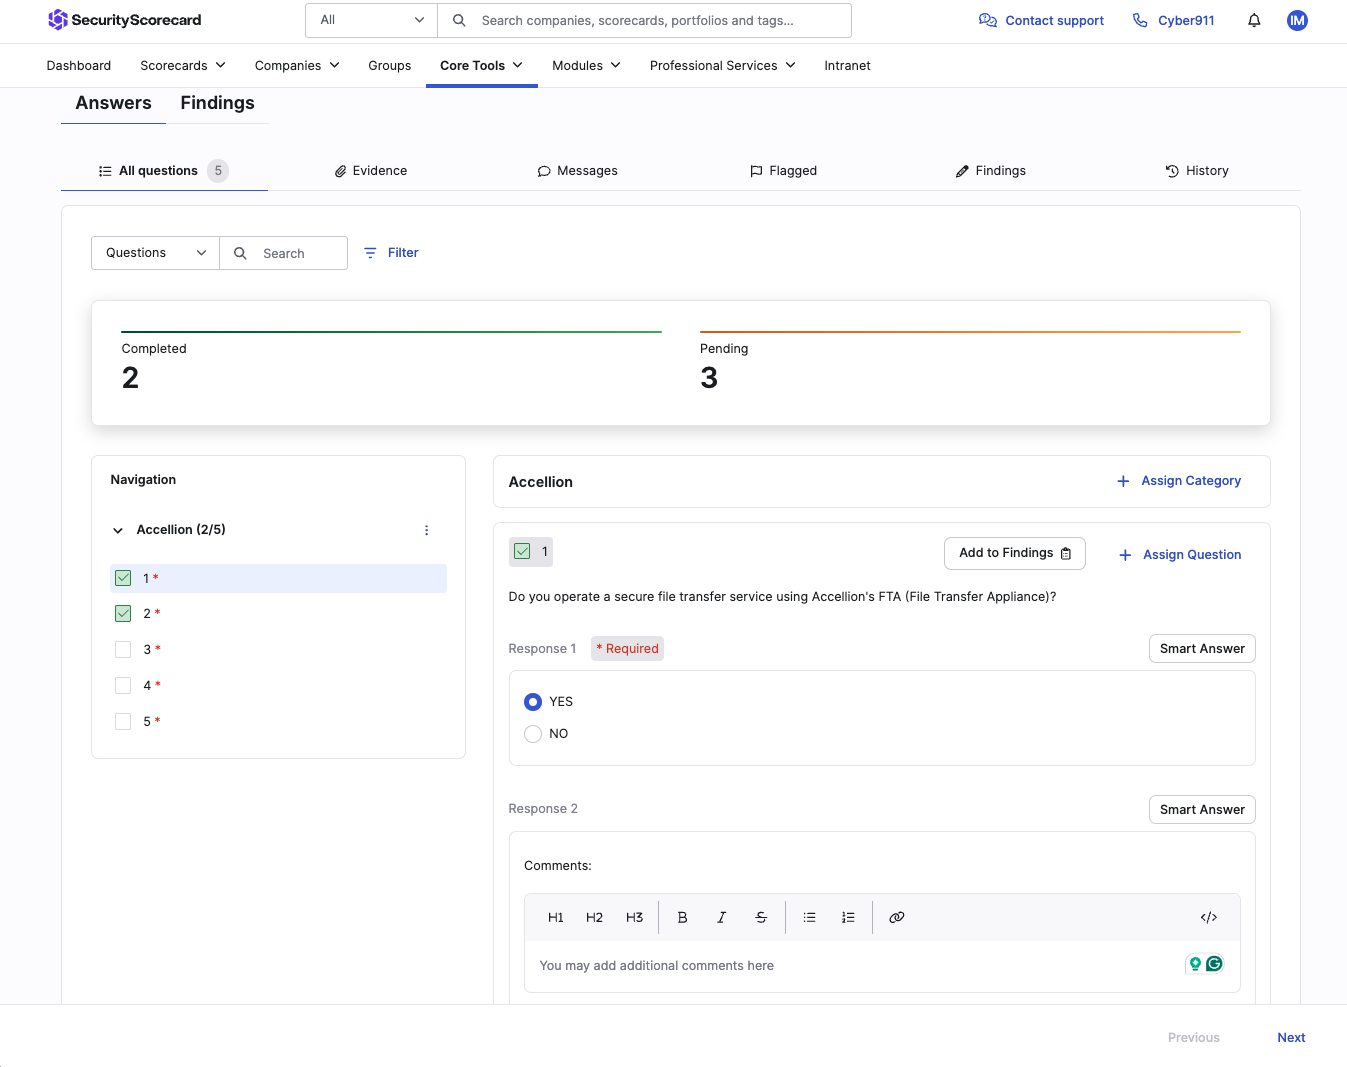Open the Intranet page
This screenshot has width=1347, height=1067.
pos(848,66)
